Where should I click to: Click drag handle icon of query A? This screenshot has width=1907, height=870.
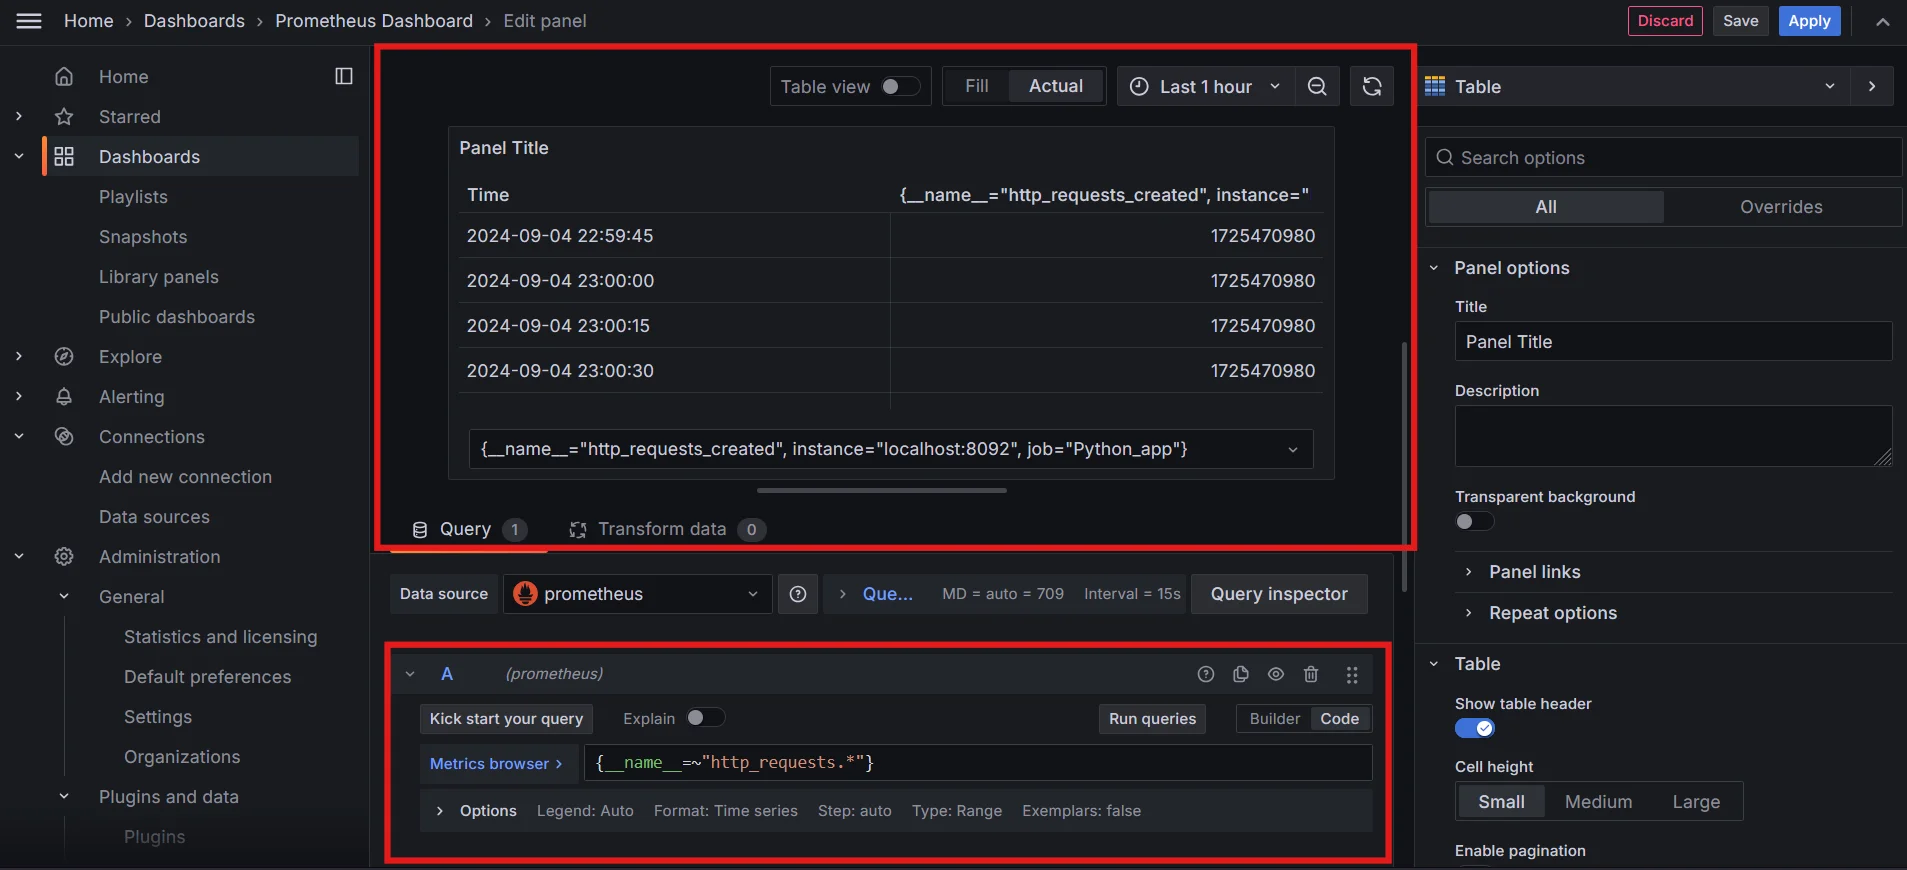1352,675
